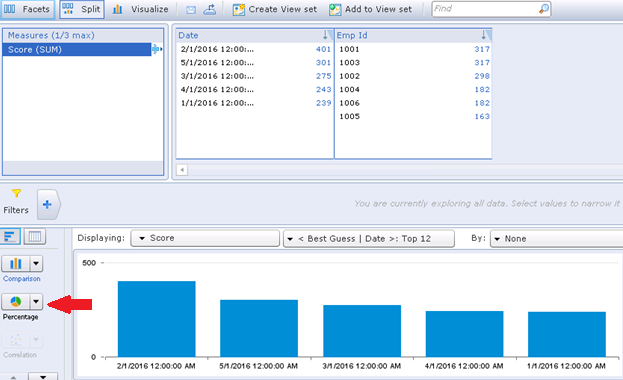Select date value 5/1/2016 12:00
623x380 pixels.
(x=254, y=63)
